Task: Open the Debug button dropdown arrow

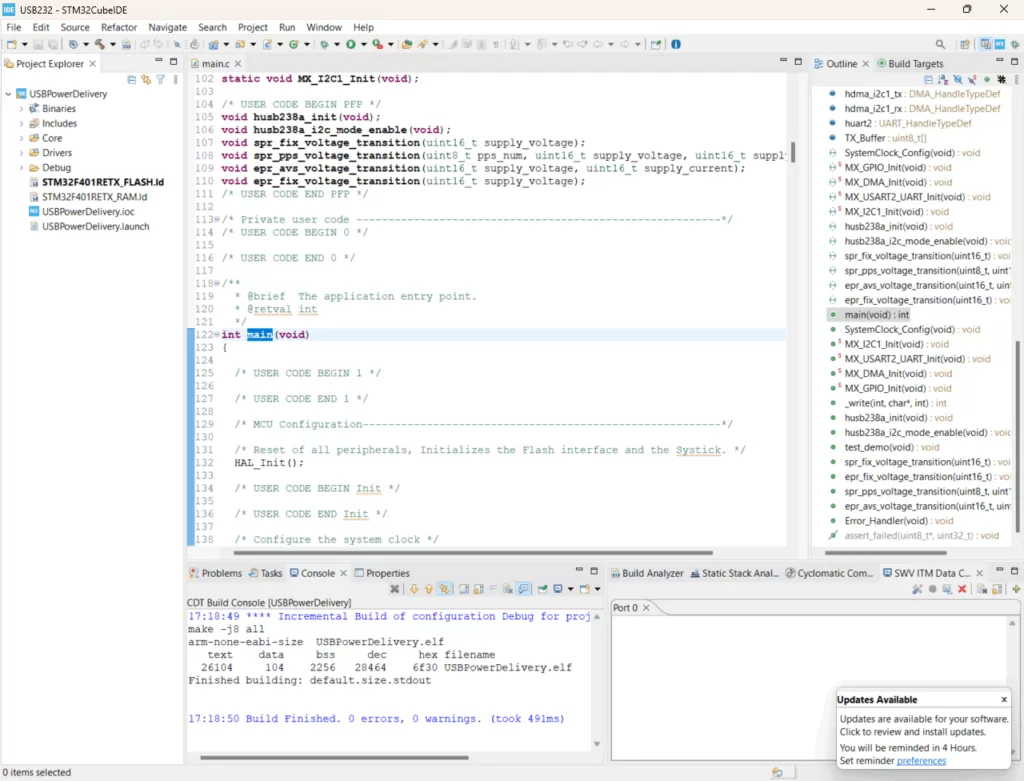Action: pyautogui.click(x=337, y=44)
